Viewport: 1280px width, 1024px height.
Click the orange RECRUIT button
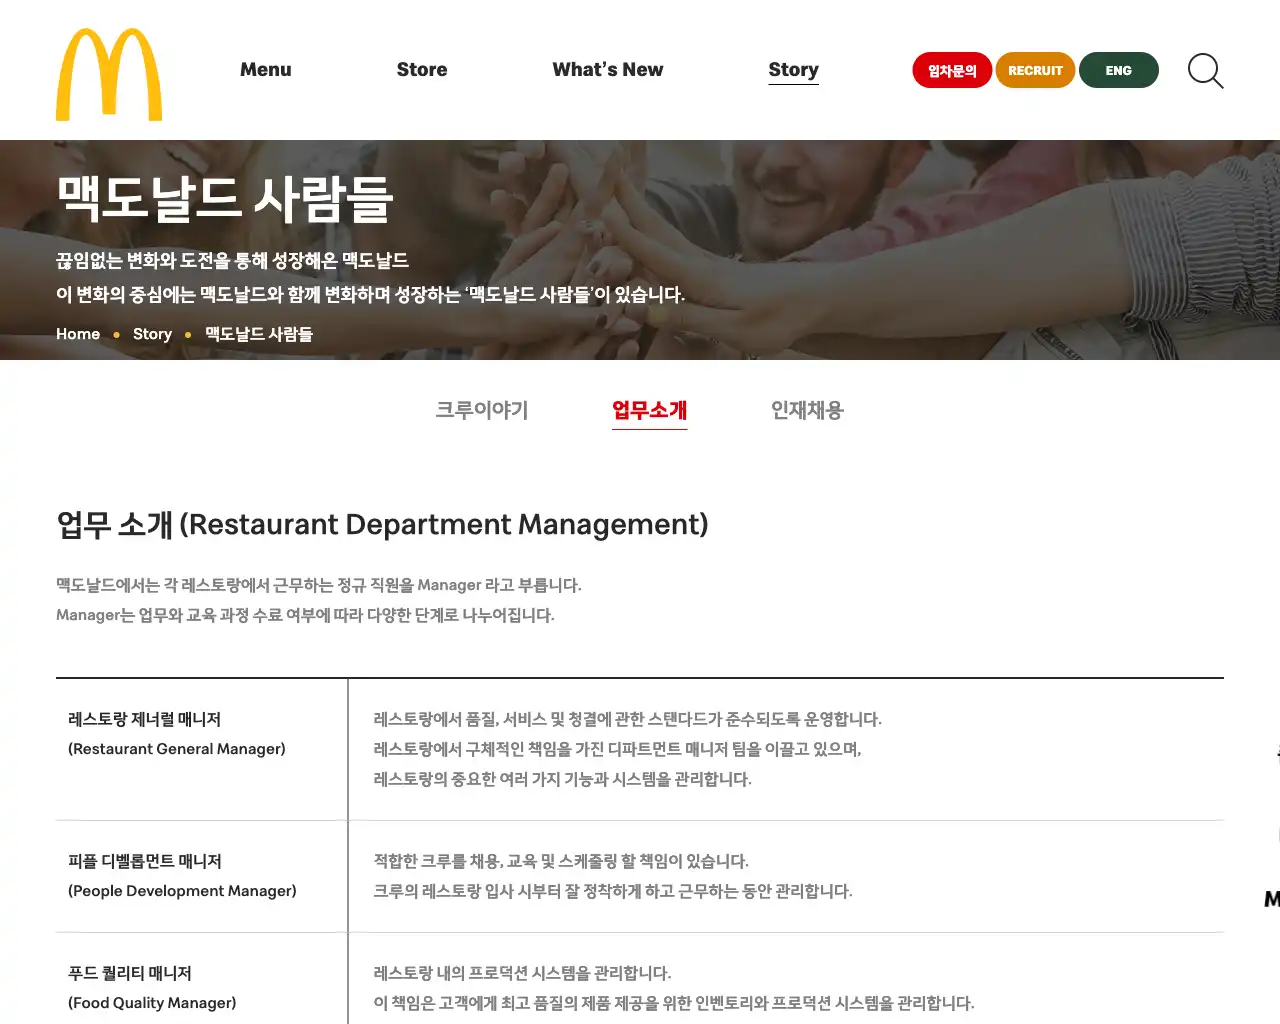click(x=1035, y=70)
